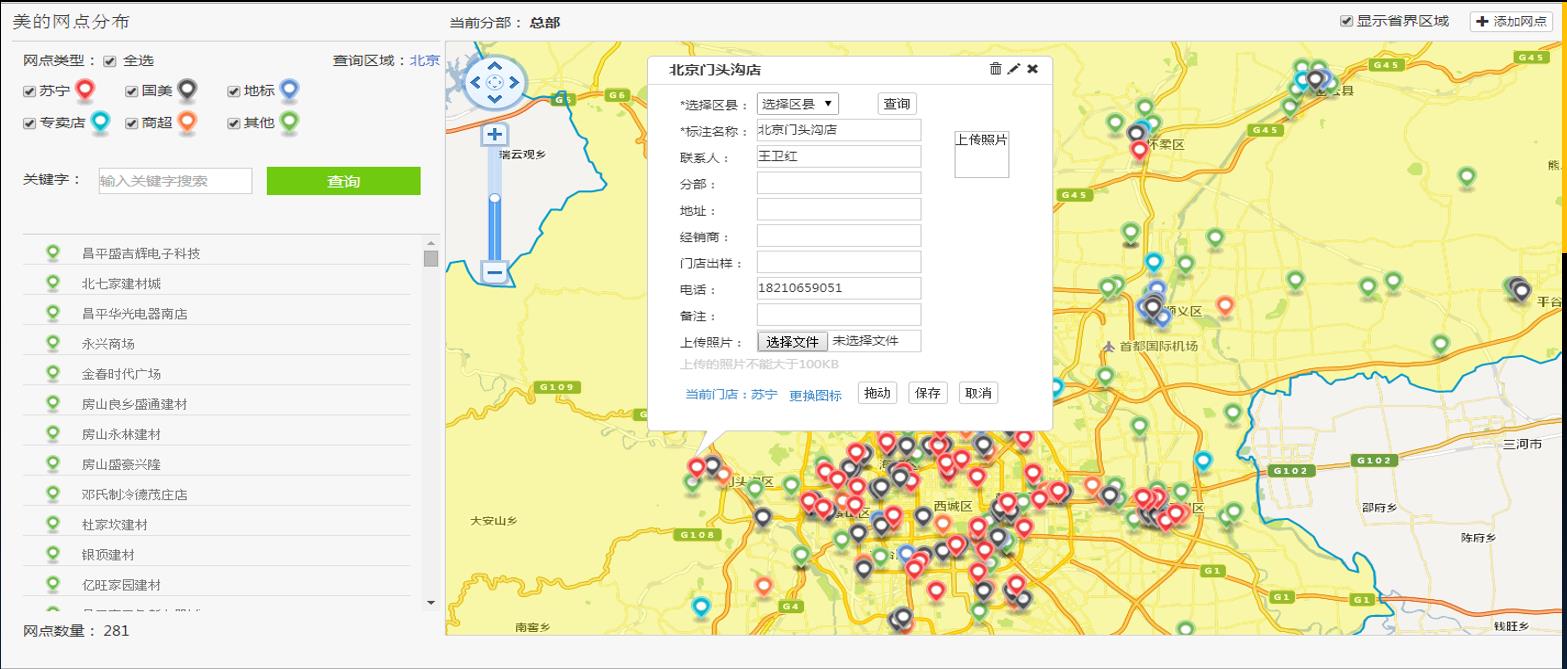Uncheck the 专卖店 outlet type checkbox

[30, 123]
